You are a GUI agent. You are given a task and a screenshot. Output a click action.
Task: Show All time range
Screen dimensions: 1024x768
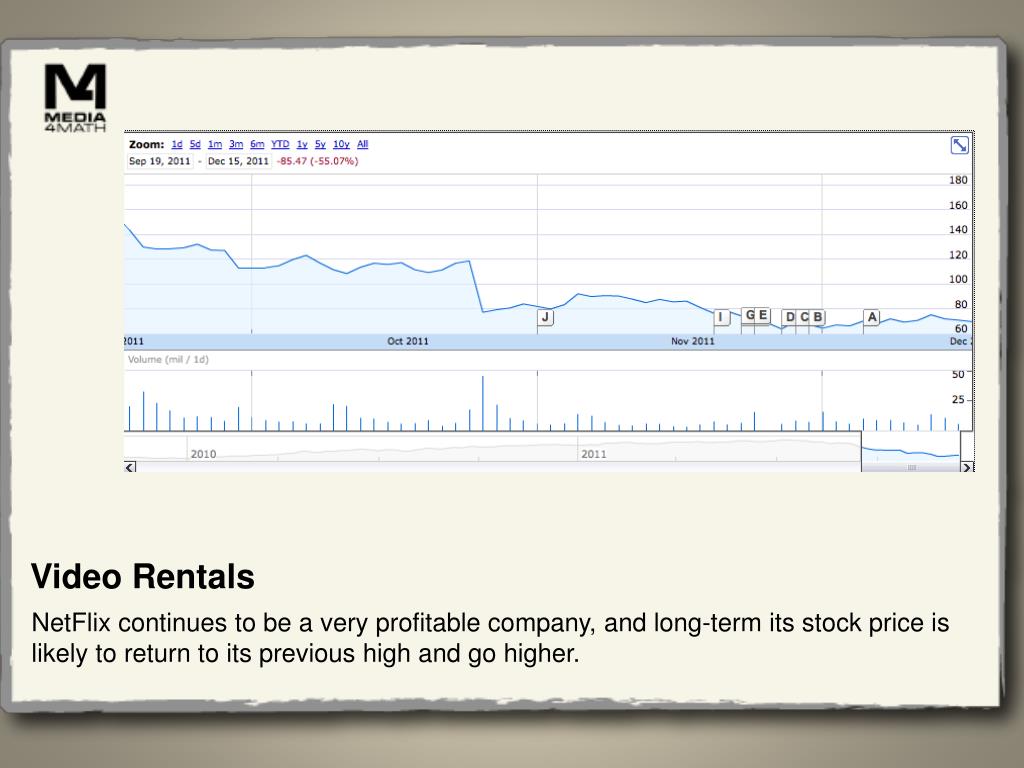tap(362, 144)
